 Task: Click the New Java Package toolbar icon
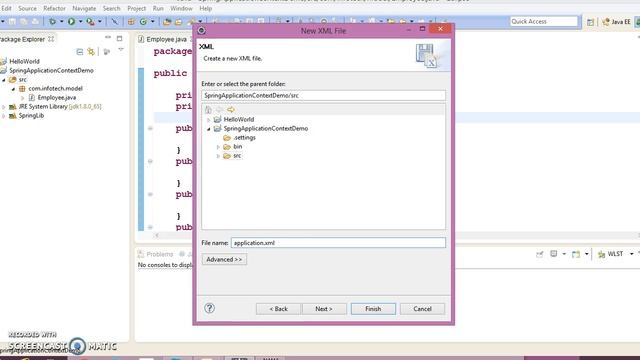(131, 21)
